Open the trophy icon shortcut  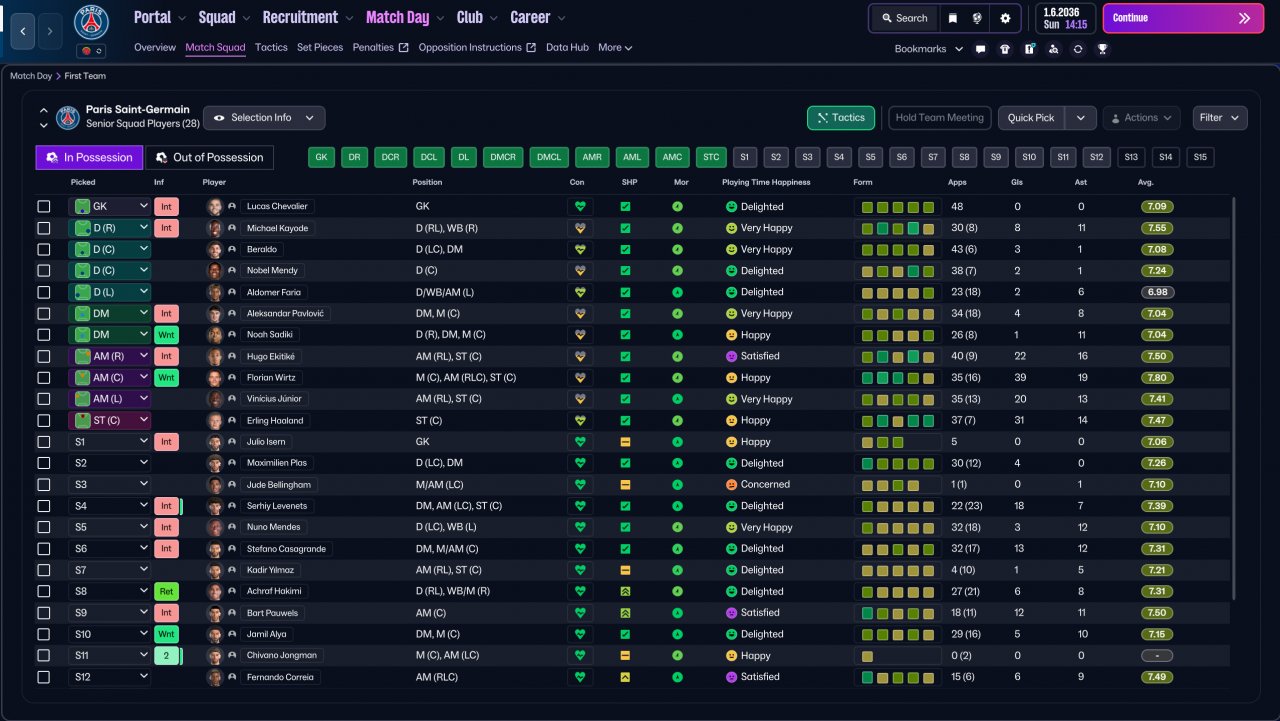click(1102, 48)
